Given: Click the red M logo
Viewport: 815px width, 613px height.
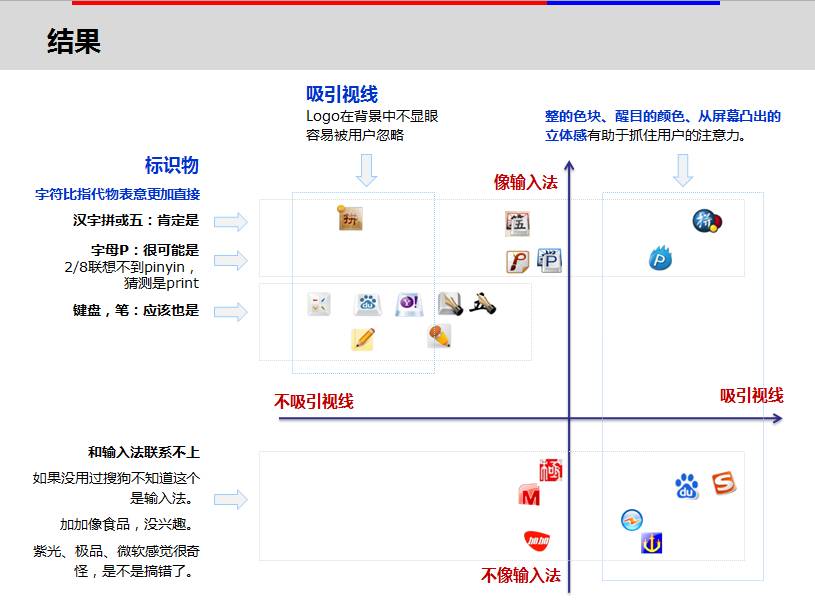Looking at the screenshot, I should coord(530,496).
